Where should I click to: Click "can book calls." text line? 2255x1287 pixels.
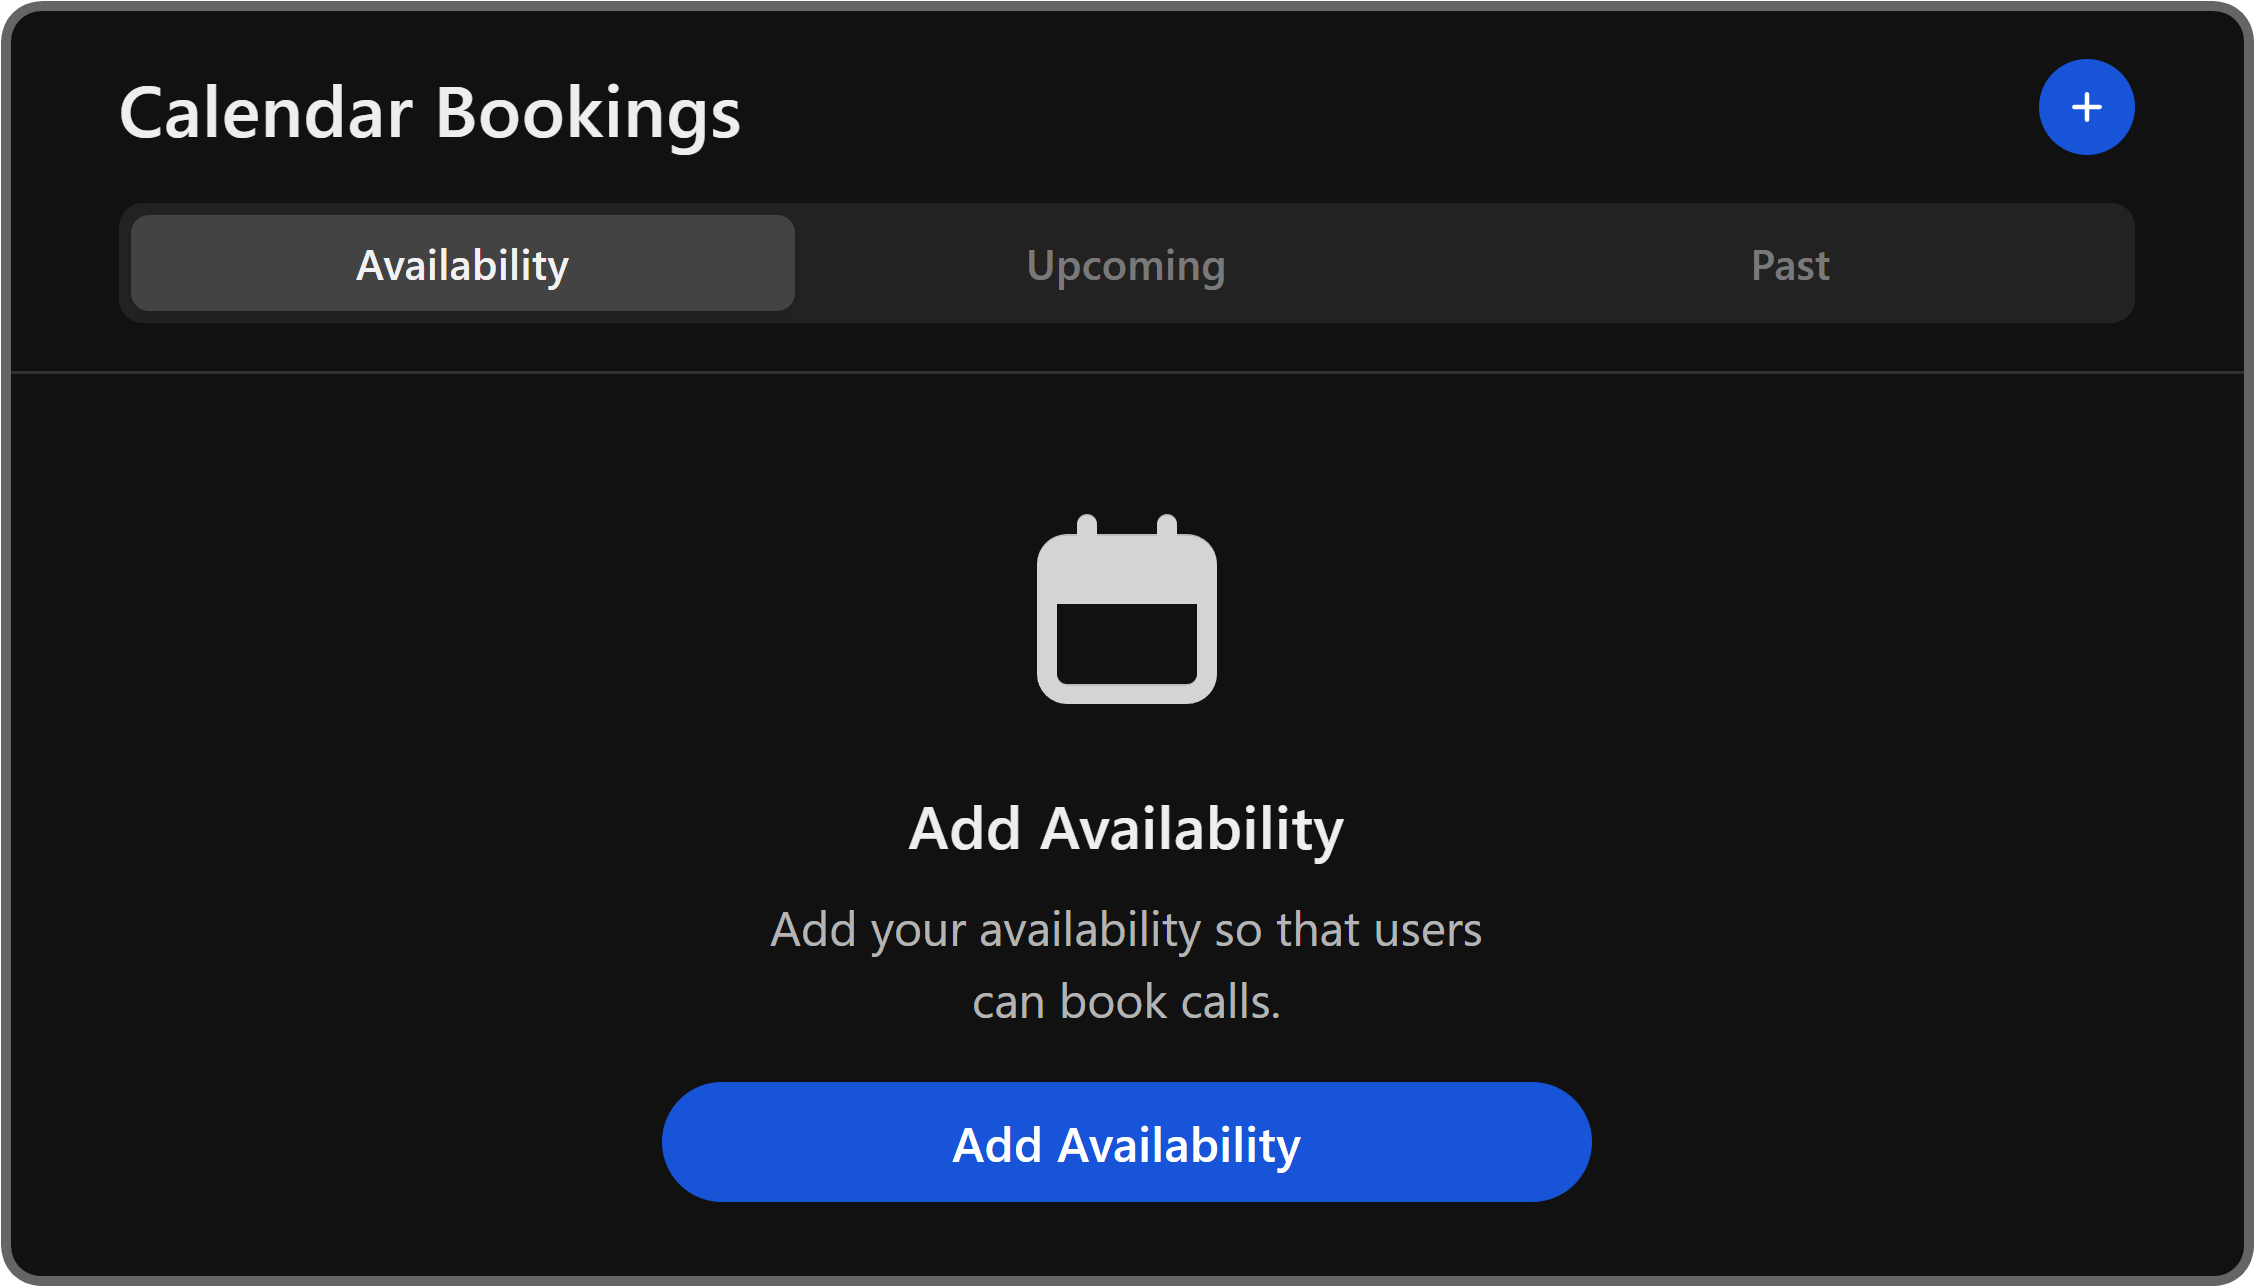coord(1126,1002)
